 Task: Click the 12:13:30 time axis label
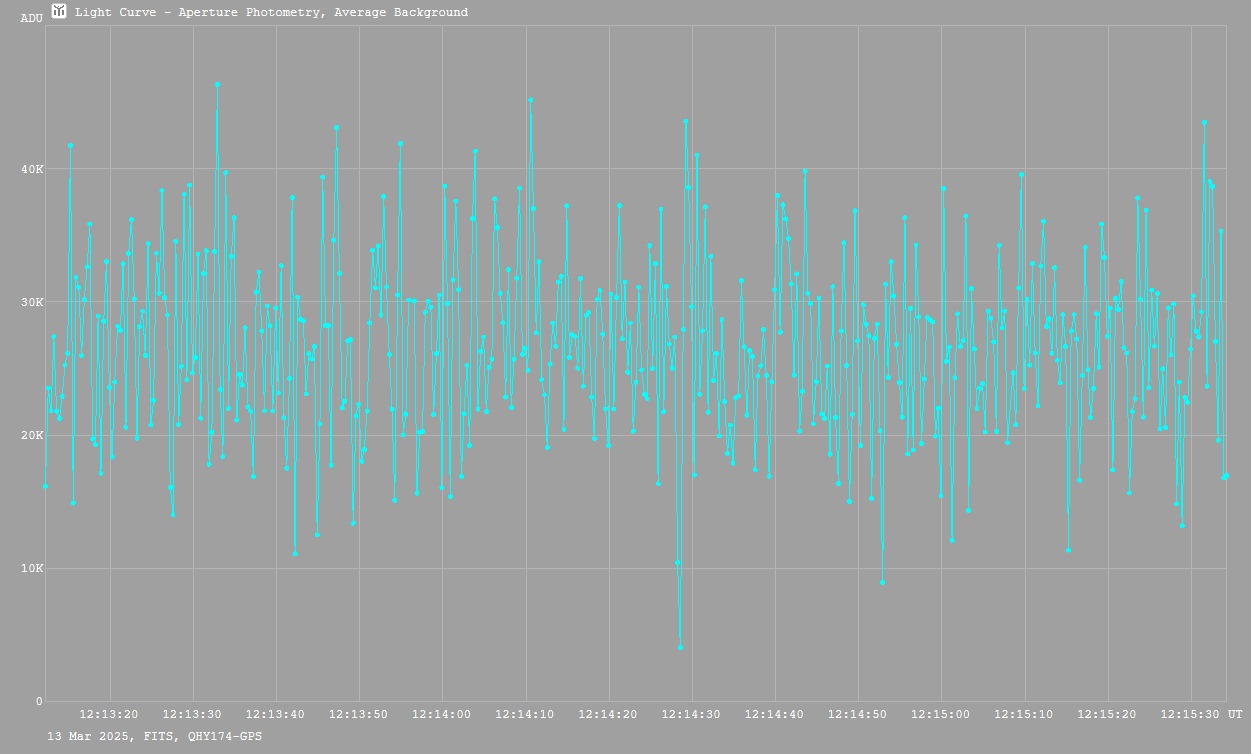click(192, 714)
